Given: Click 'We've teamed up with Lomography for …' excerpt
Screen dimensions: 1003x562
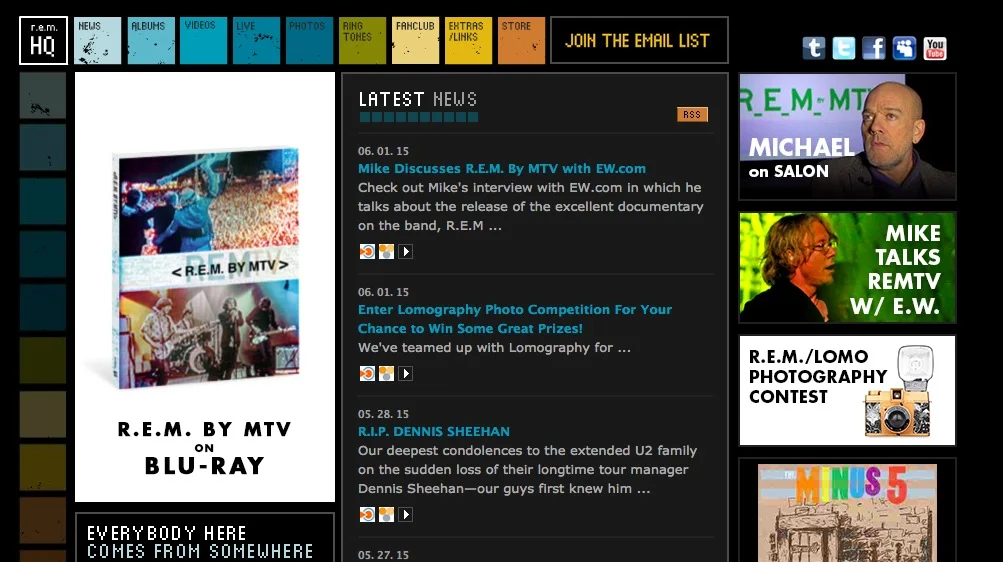Looking at the screenshot, I should tap(494, 348).
